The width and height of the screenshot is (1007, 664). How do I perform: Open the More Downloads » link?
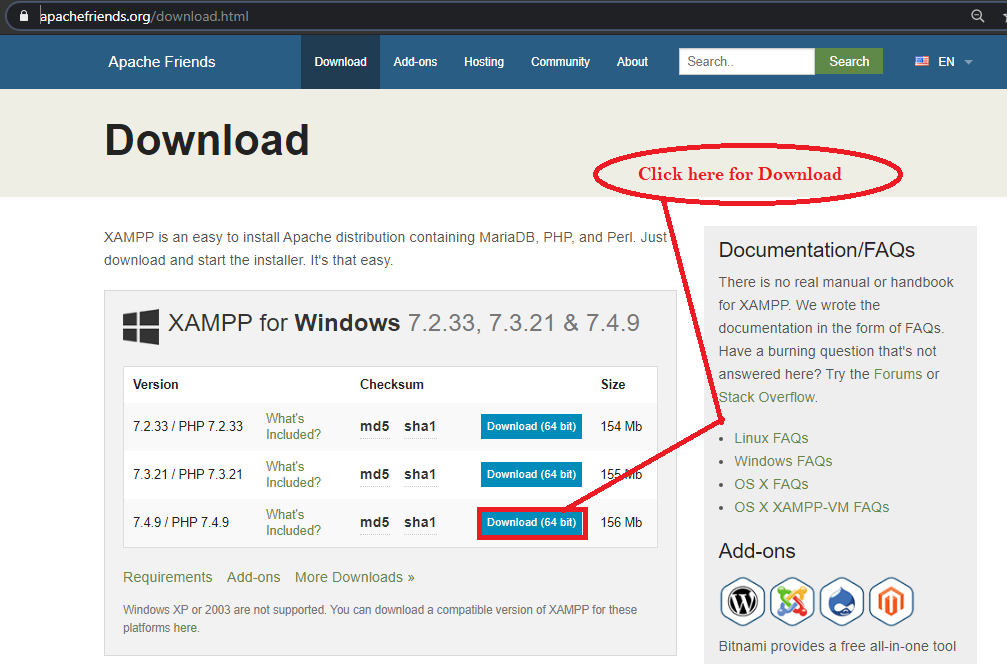click(x=355, y=577)
